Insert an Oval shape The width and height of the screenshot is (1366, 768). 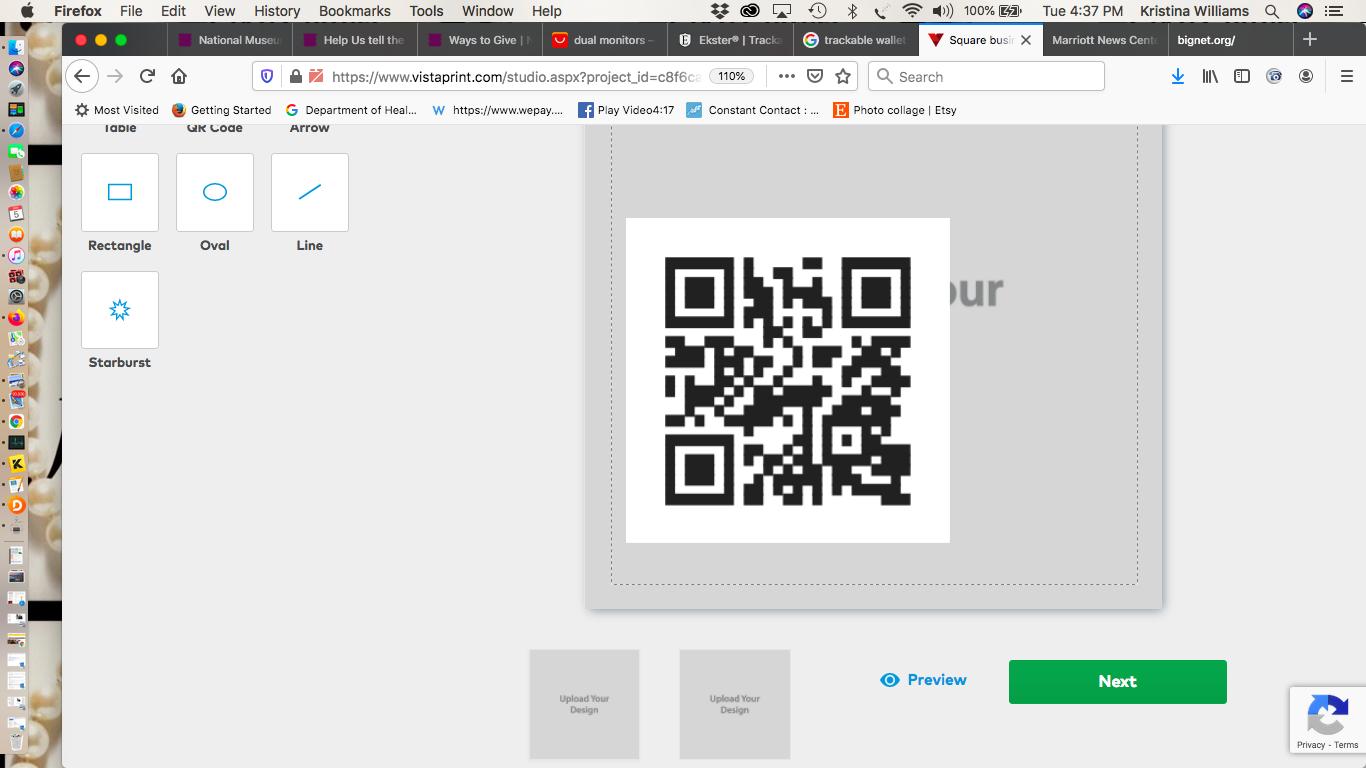coord(215,192)
